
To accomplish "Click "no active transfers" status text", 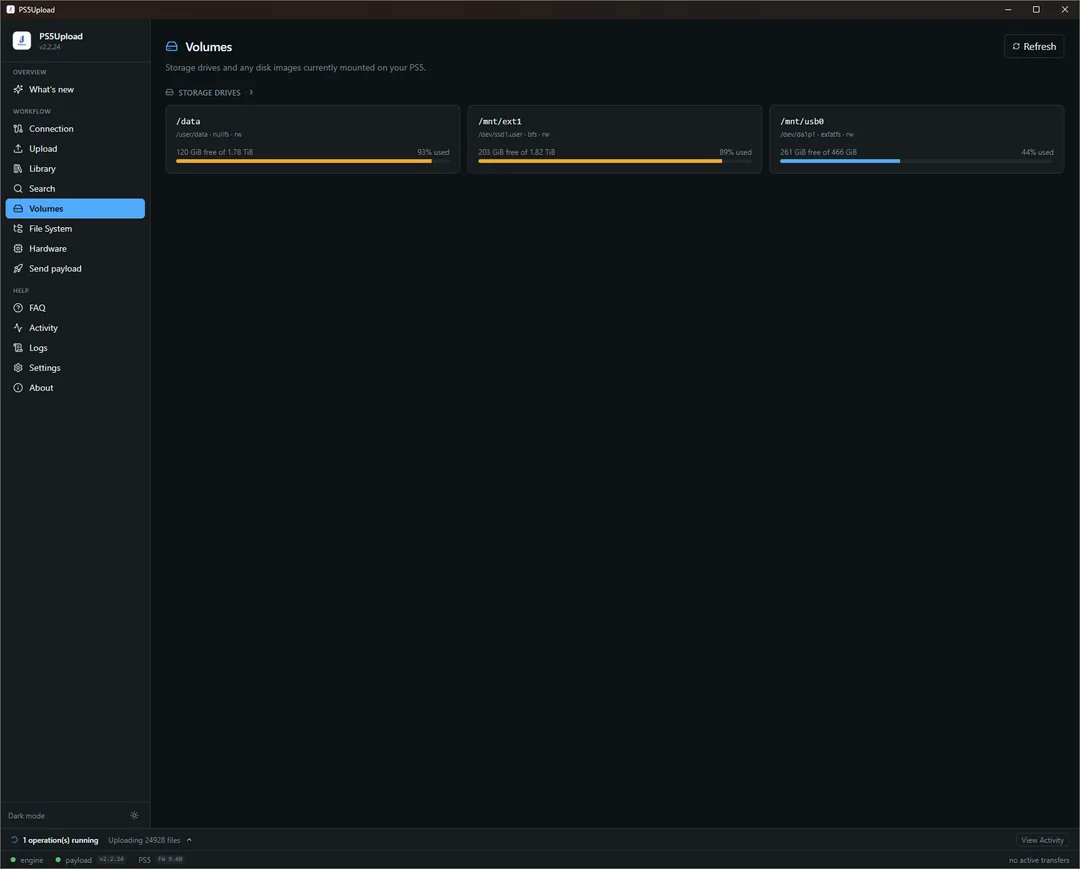I will (x=1039, y=860).
